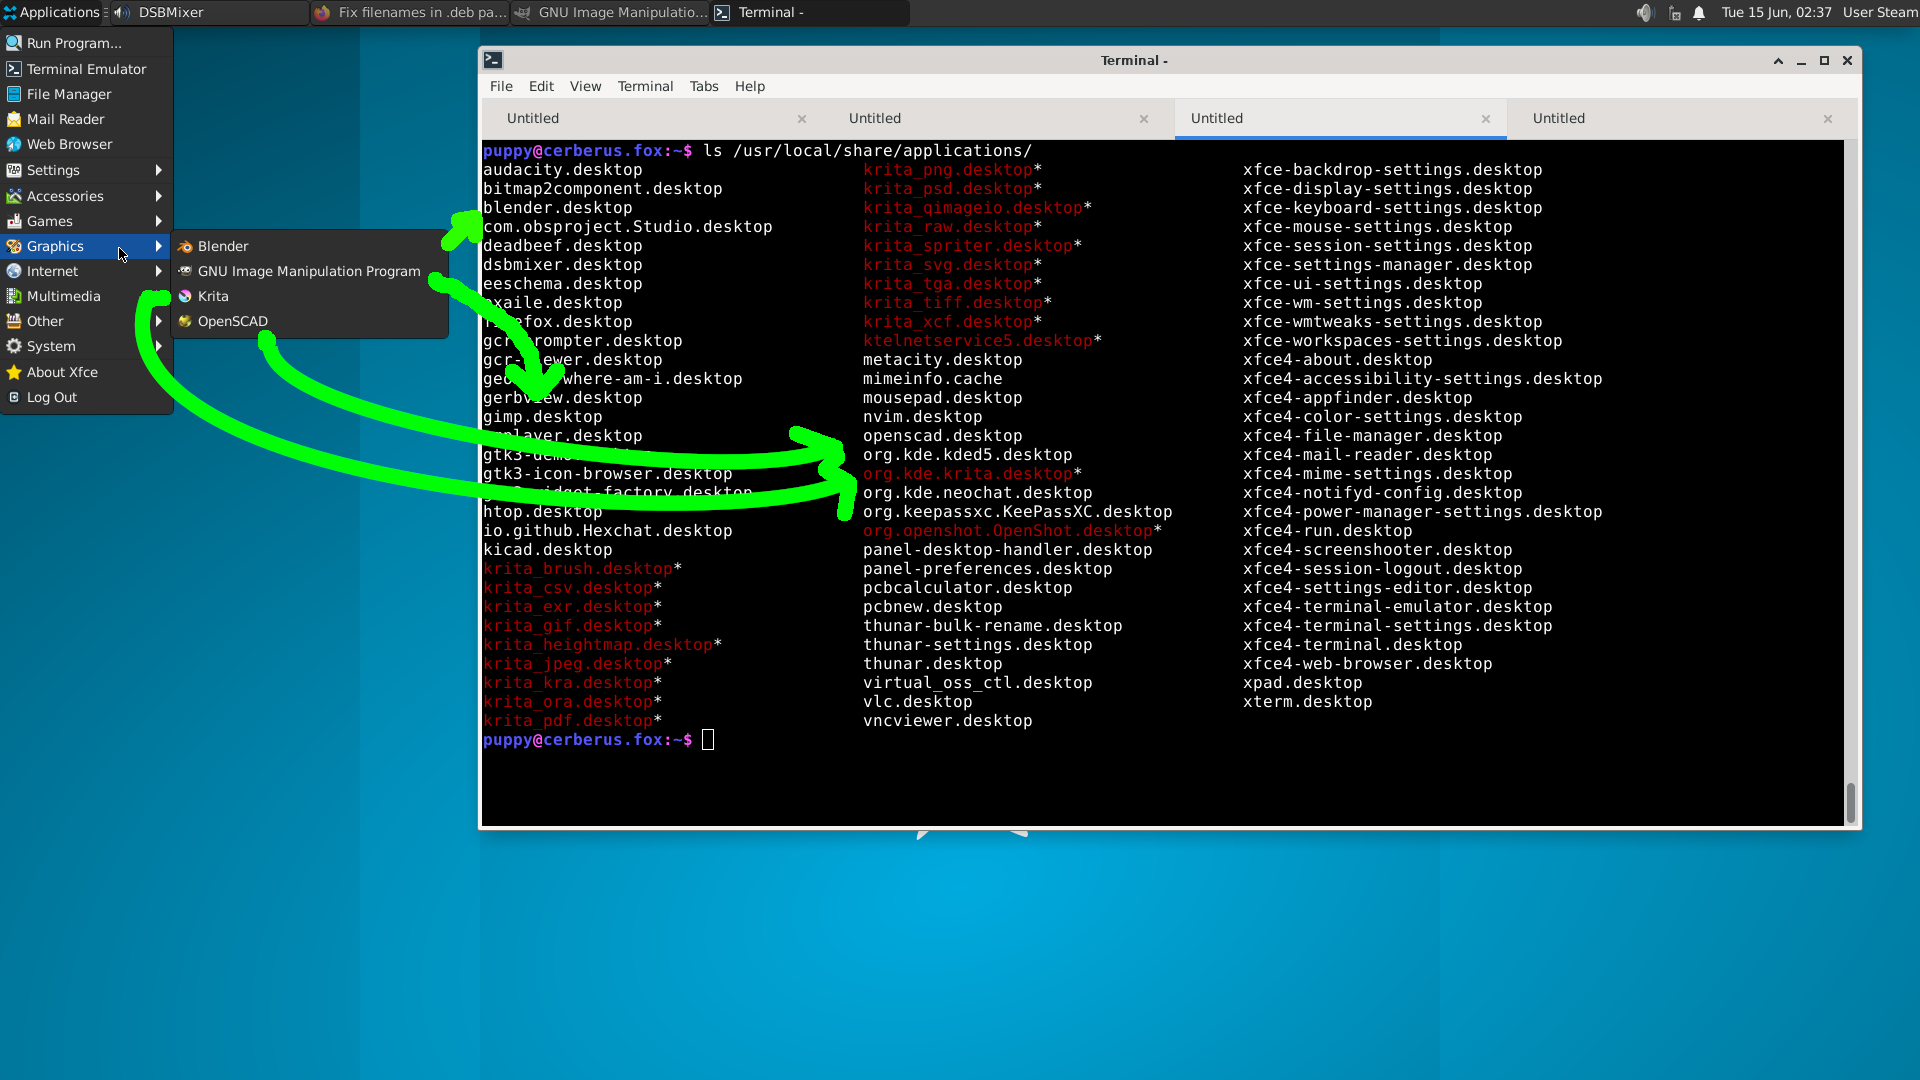This screenshot has height=1080, width=1920.
Task: Expand the Internet submenu
Action: (52, 270)
